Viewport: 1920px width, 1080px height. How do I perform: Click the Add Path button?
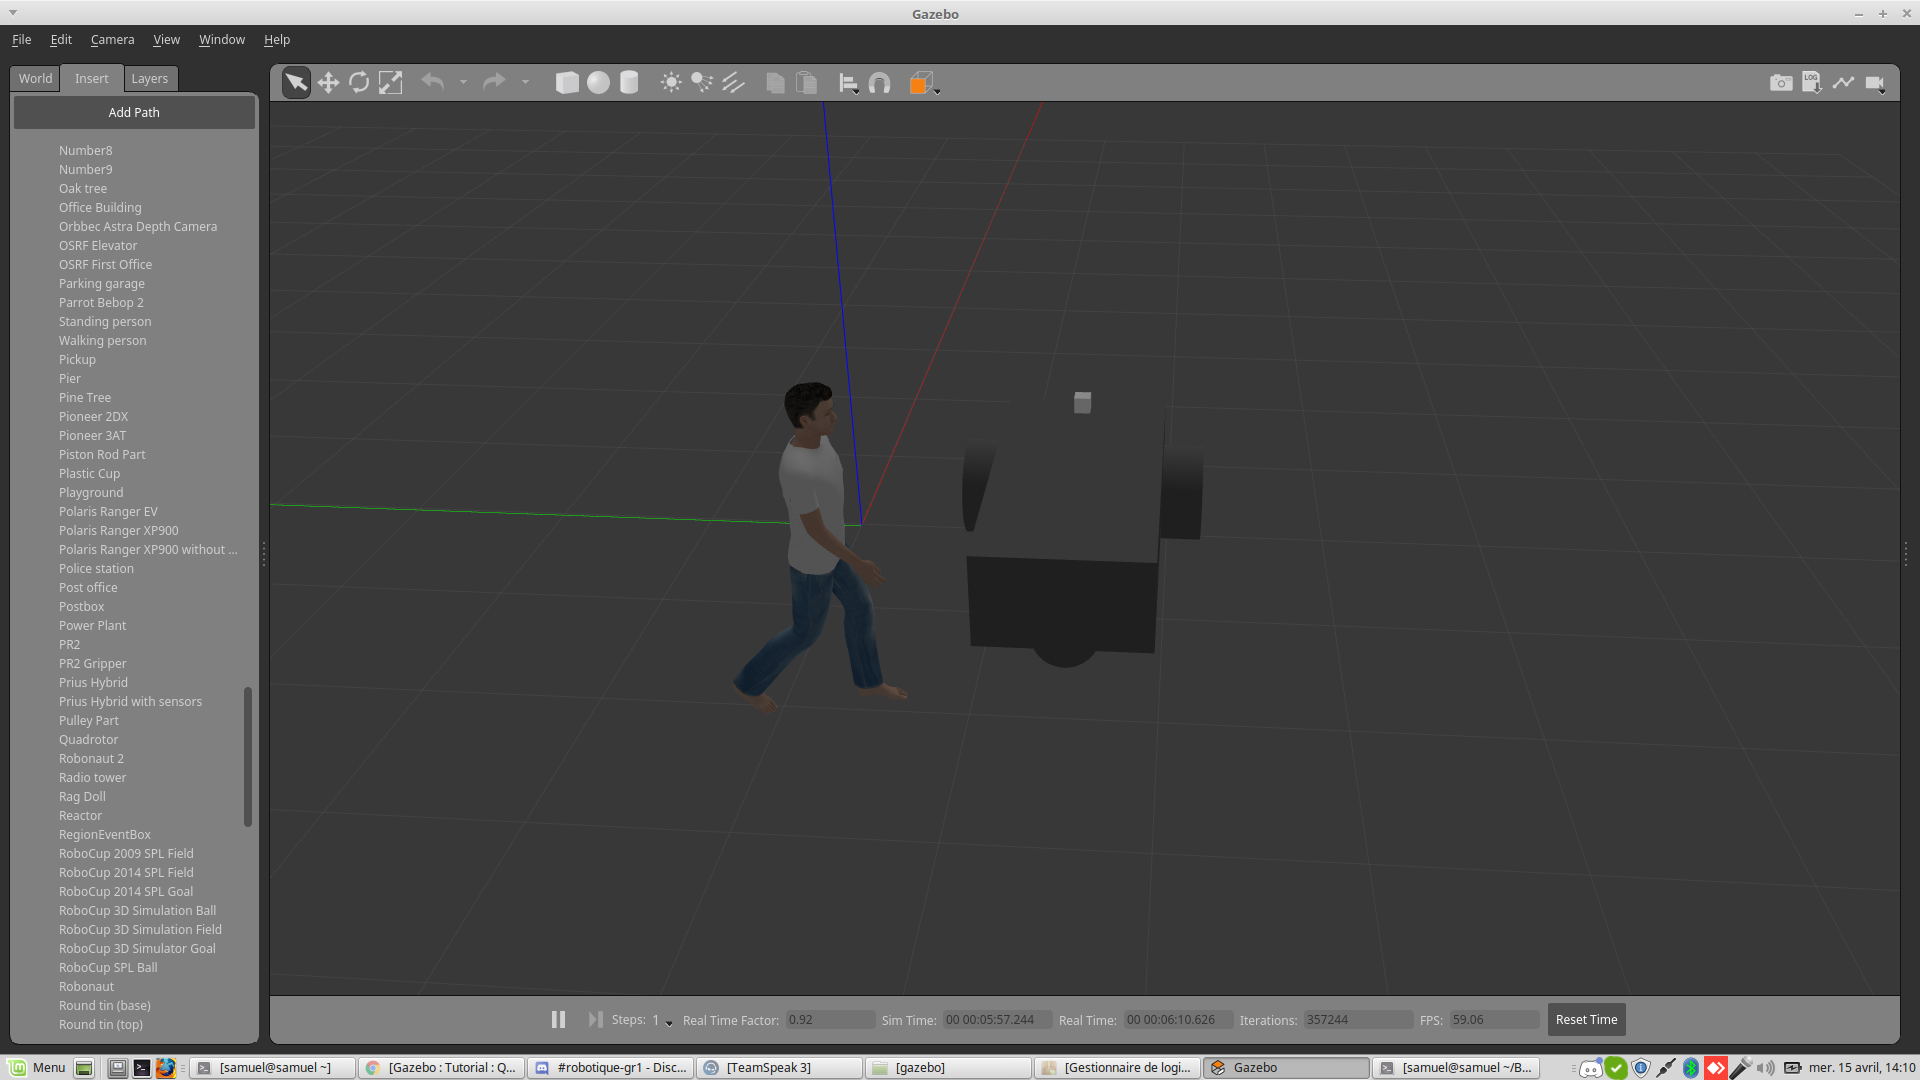[134, 112]
